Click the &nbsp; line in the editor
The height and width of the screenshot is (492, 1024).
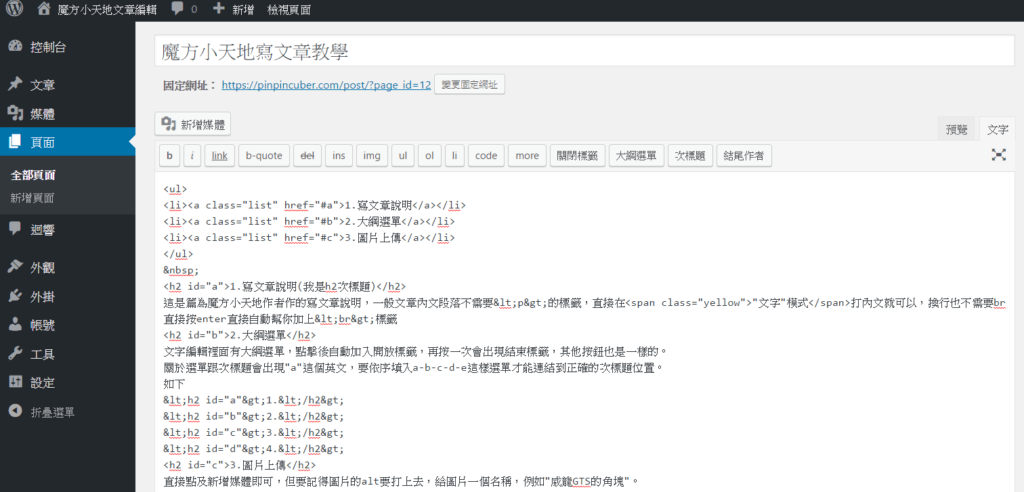click(181, 270)
